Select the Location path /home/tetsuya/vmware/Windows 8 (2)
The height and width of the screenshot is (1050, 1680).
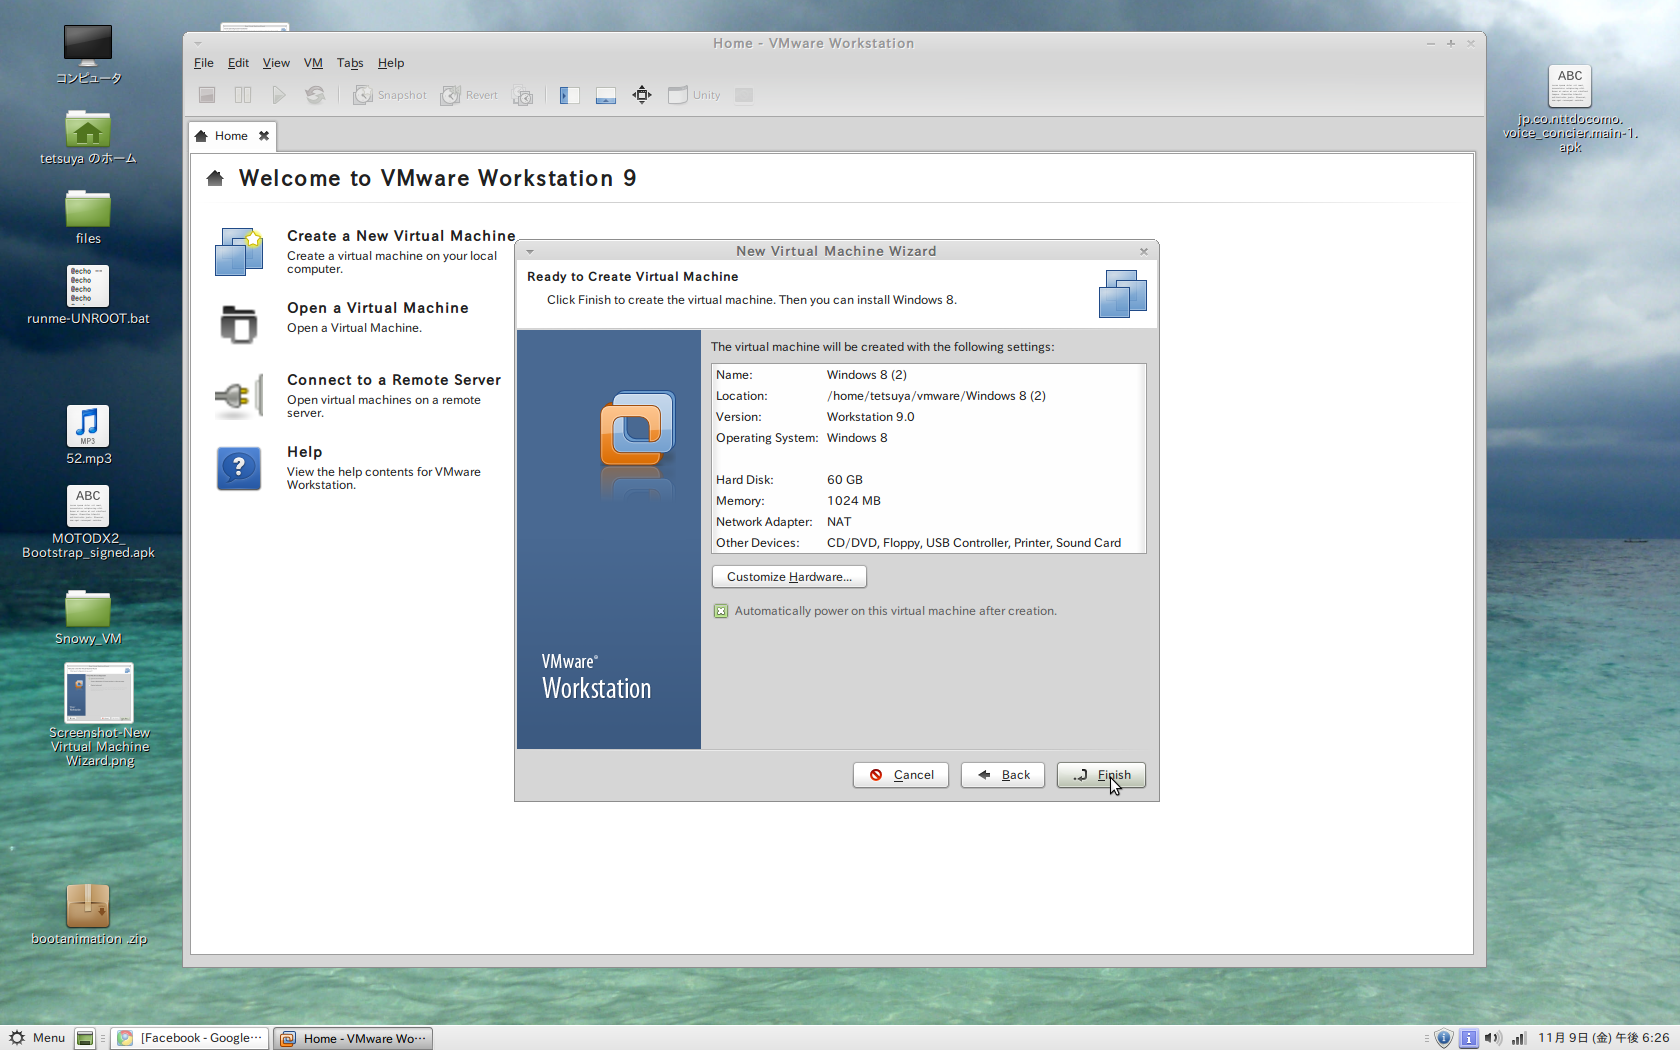click(936, 396)
